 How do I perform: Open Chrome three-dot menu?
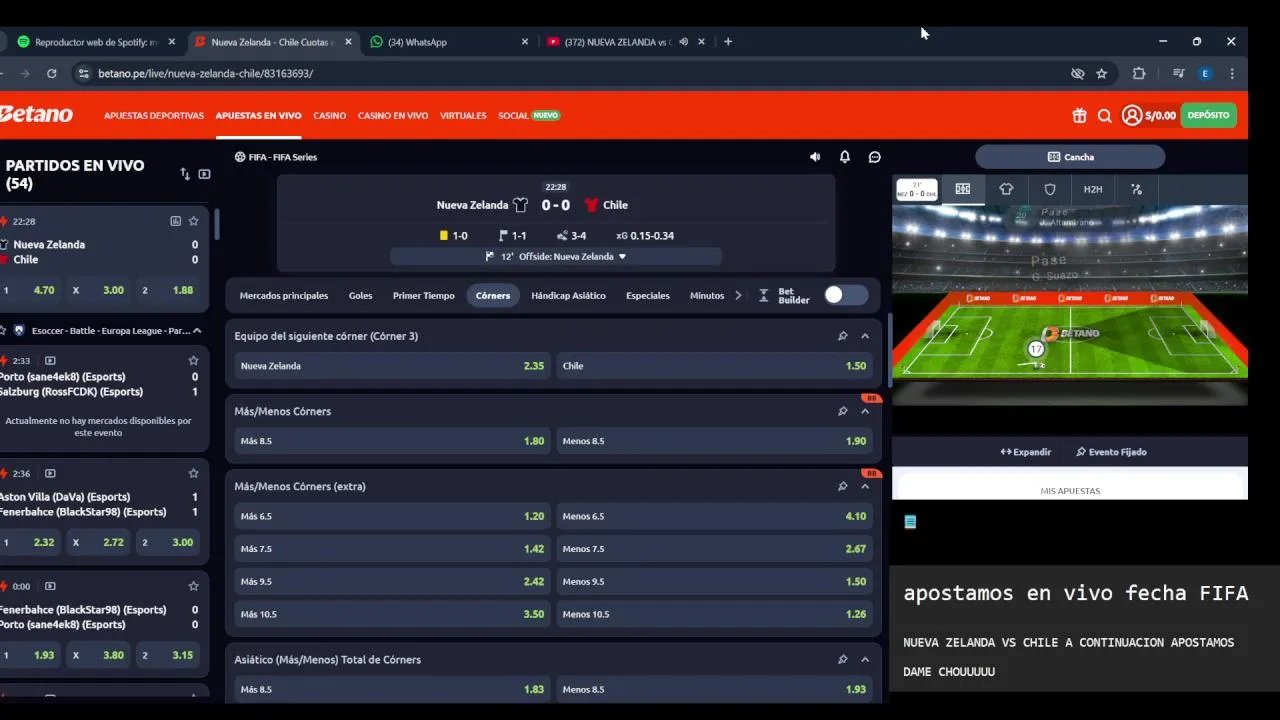1232,73
